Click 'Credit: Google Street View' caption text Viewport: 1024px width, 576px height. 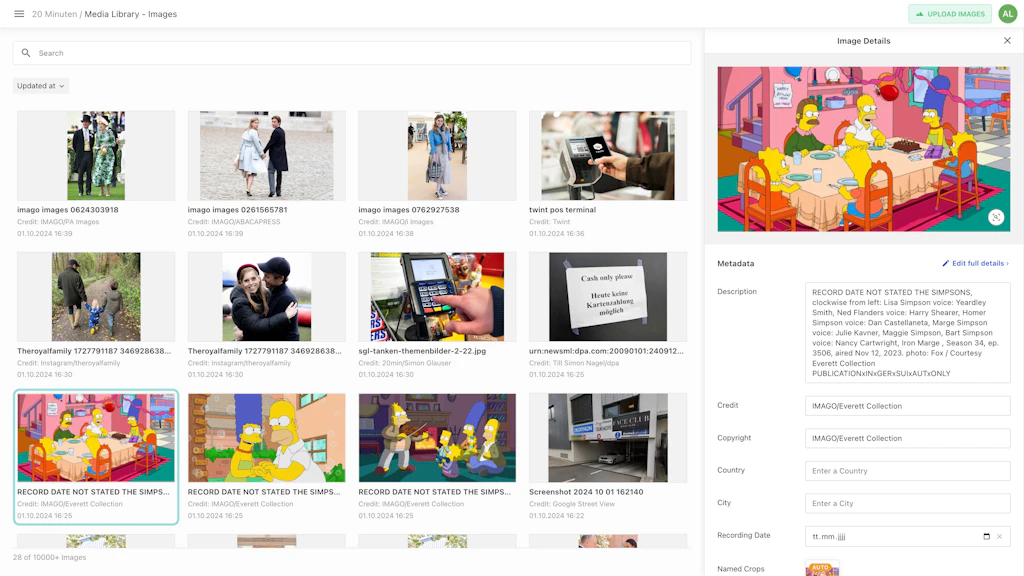[571, 504]
